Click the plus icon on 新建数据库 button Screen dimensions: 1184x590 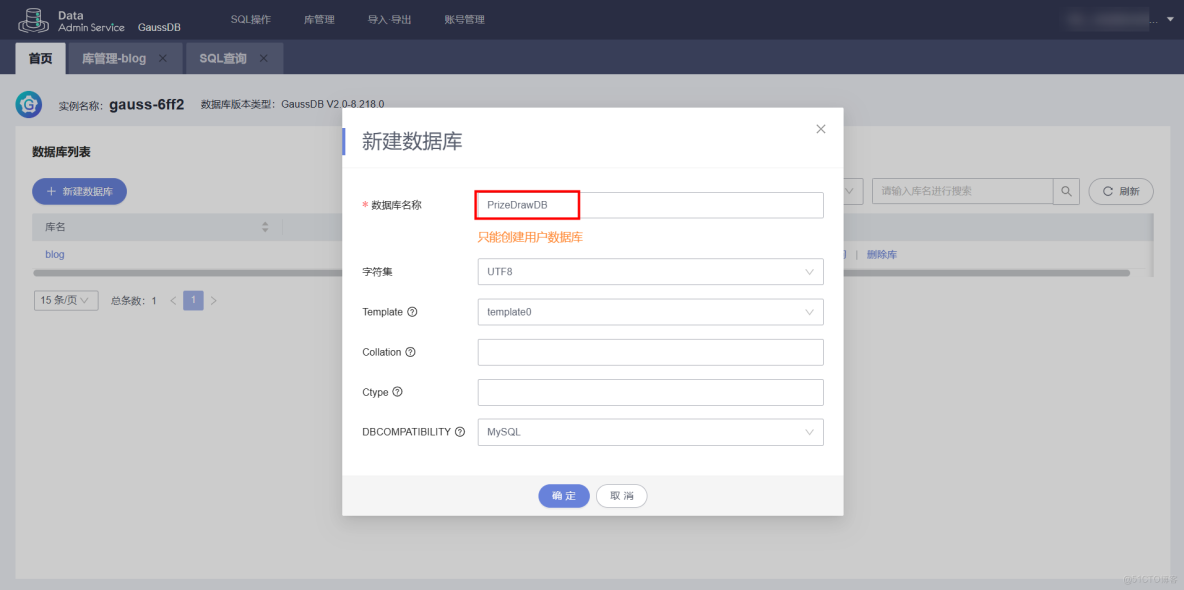tap(49, 191)
